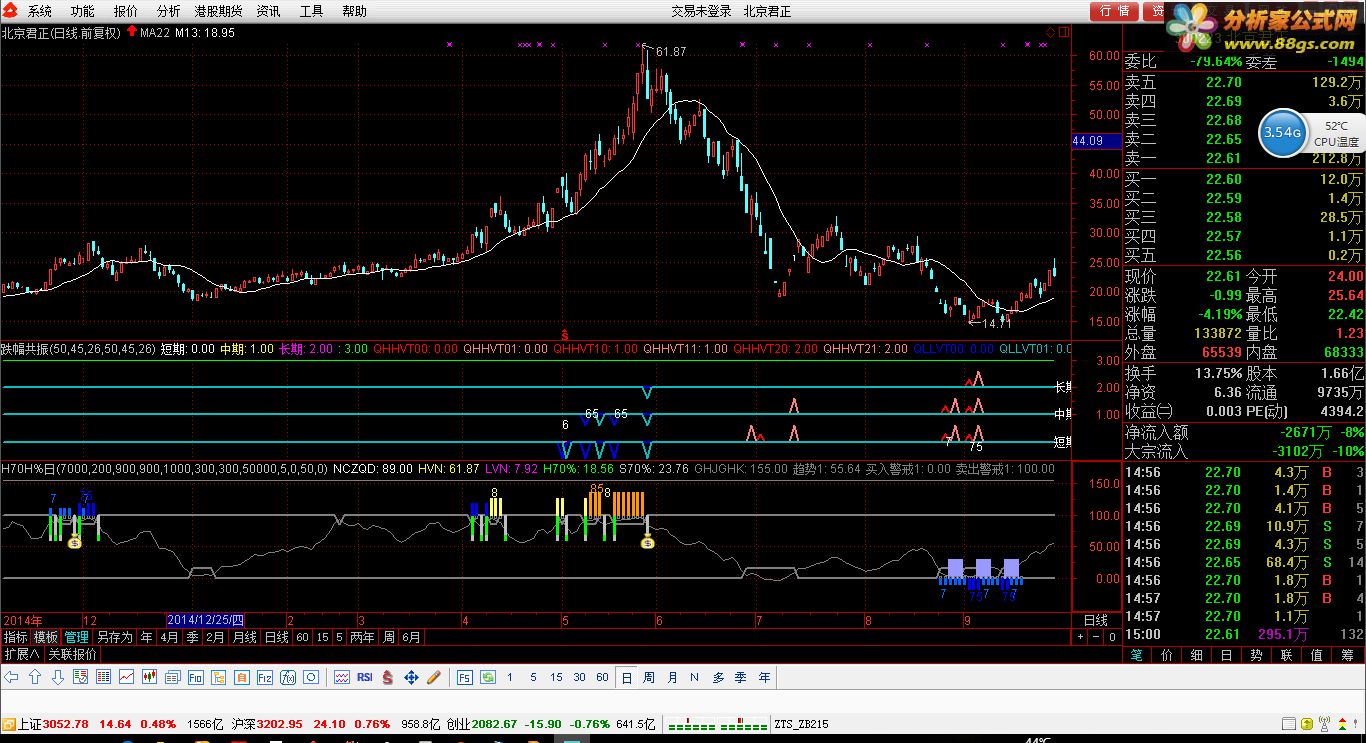Image resolution: width=1366 pixels, height=743 pixels.
Task: Switch chart period to 日线 in period row
Action: pyautogui.click(x=276, y=637)
